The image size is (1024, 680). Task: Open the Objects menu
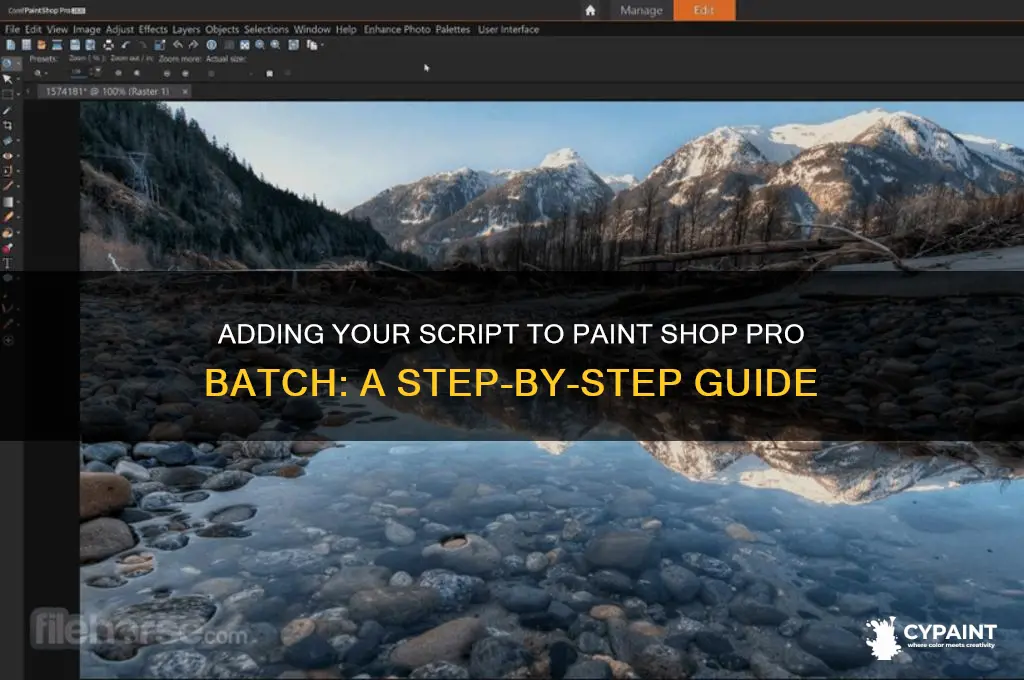pyautogui.click(x=222, y=29)
